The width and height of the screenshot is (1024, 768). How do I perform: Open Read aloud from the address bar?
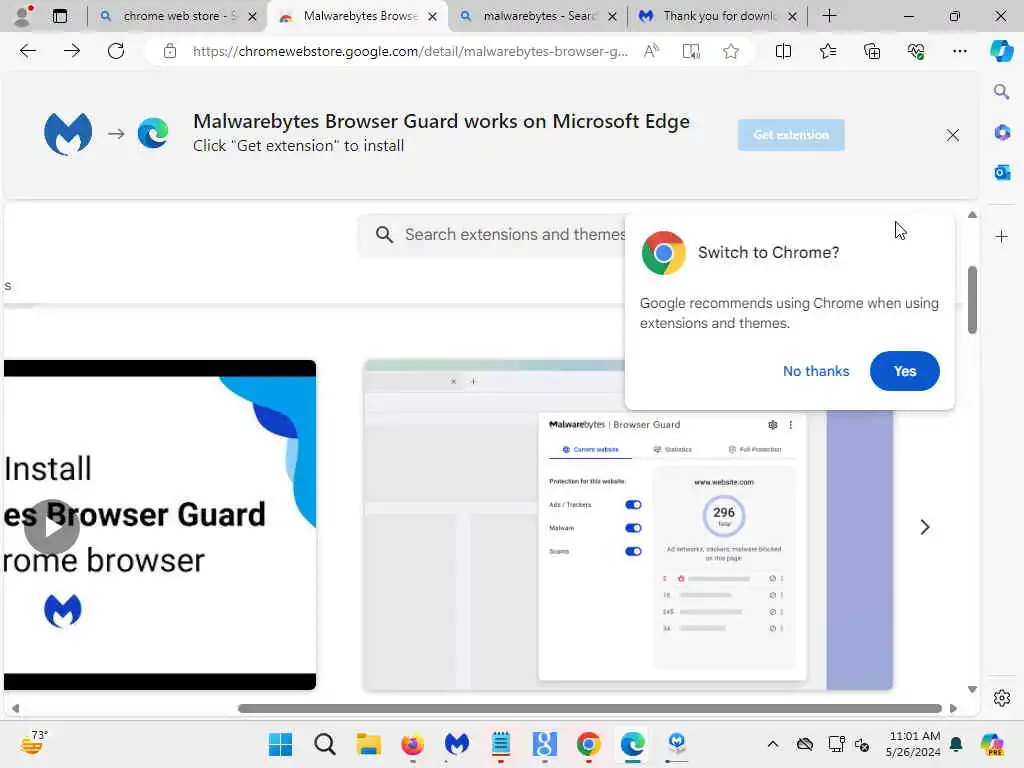pos(651,51)
